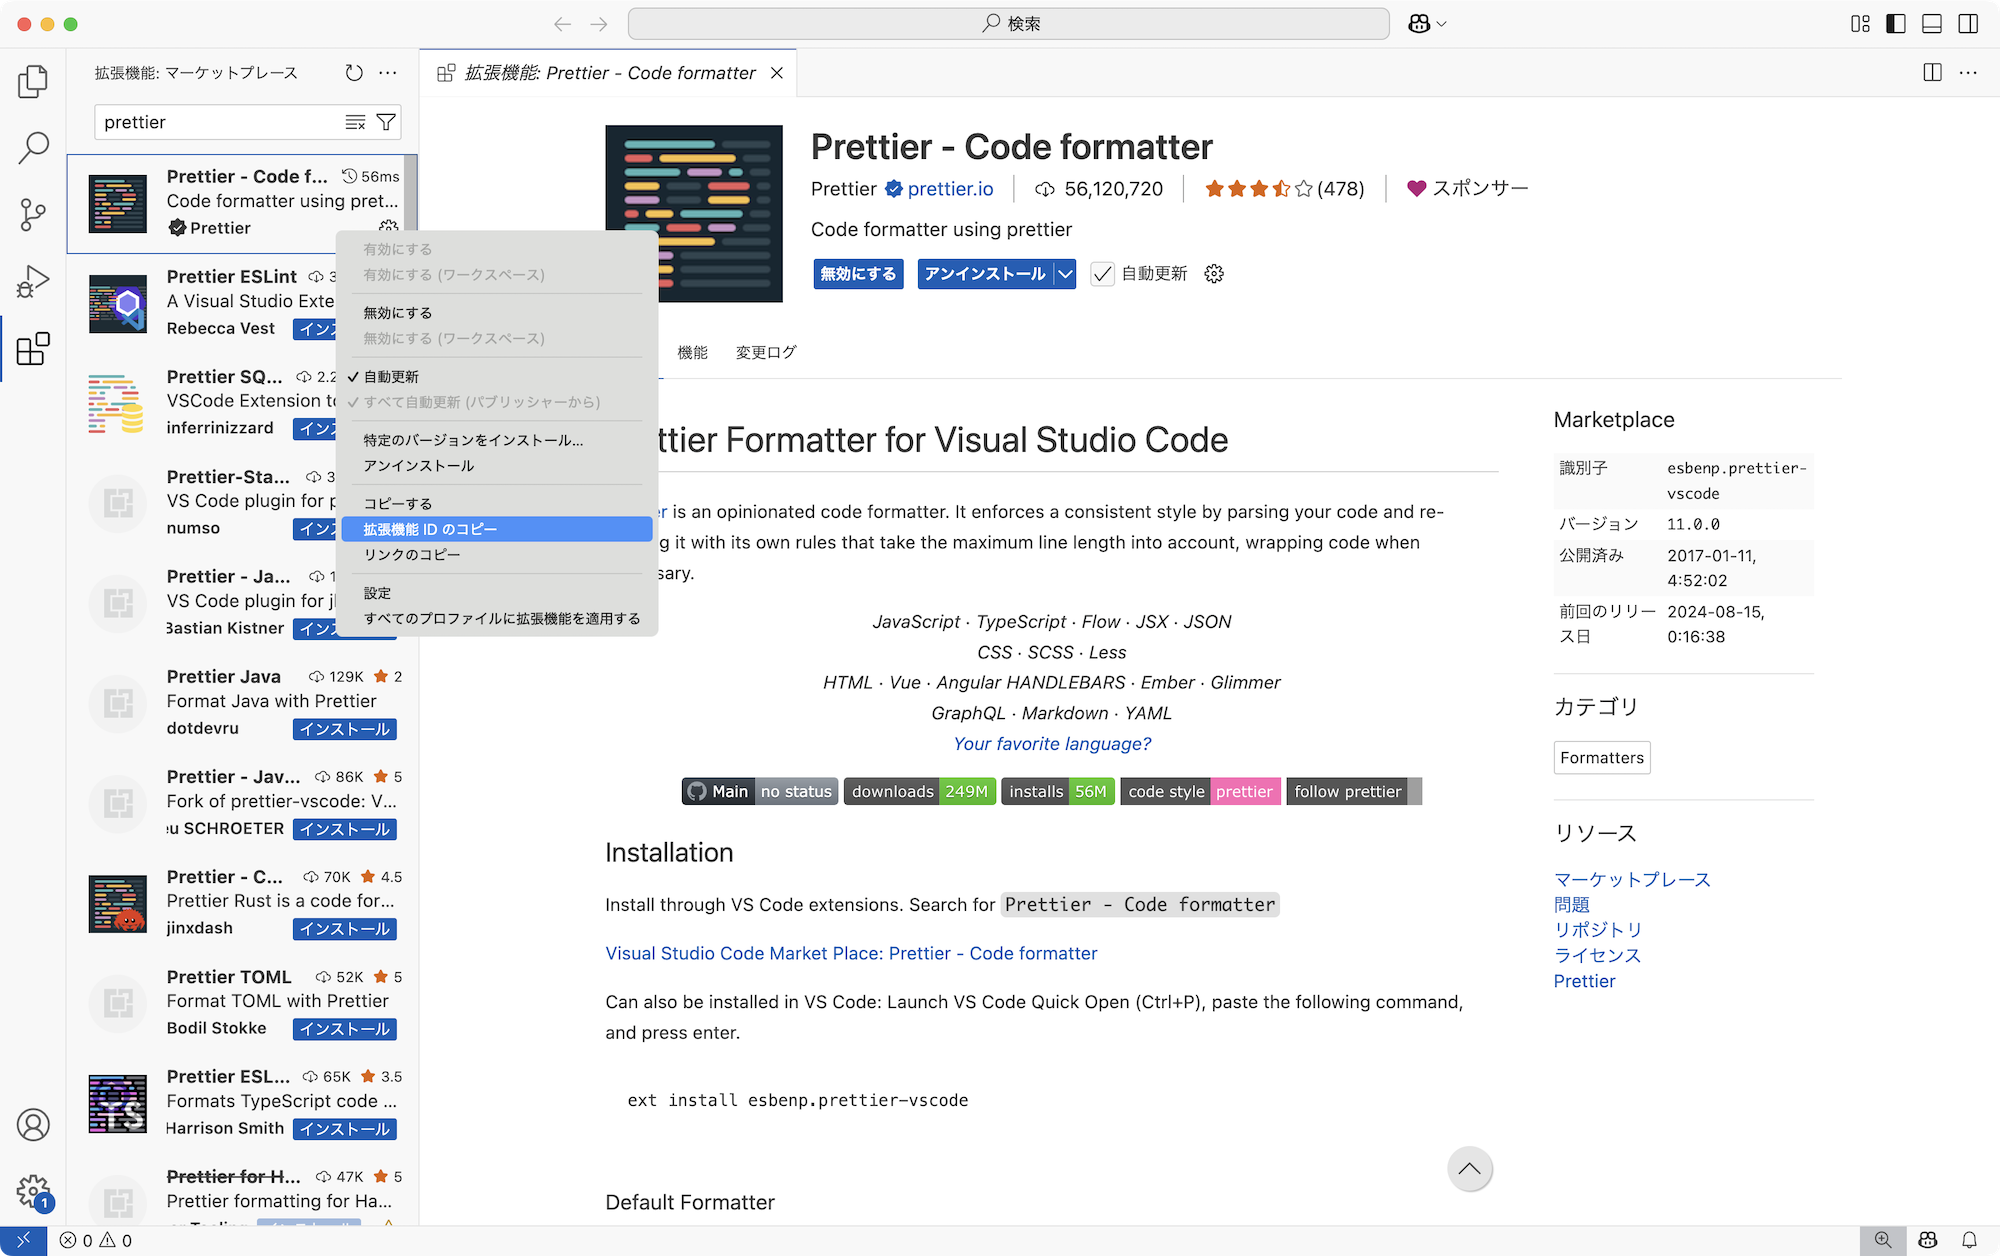Click the filter extensions funnel icon
The height and width of the screenshot is (1256, 2000).
point(386,122)
